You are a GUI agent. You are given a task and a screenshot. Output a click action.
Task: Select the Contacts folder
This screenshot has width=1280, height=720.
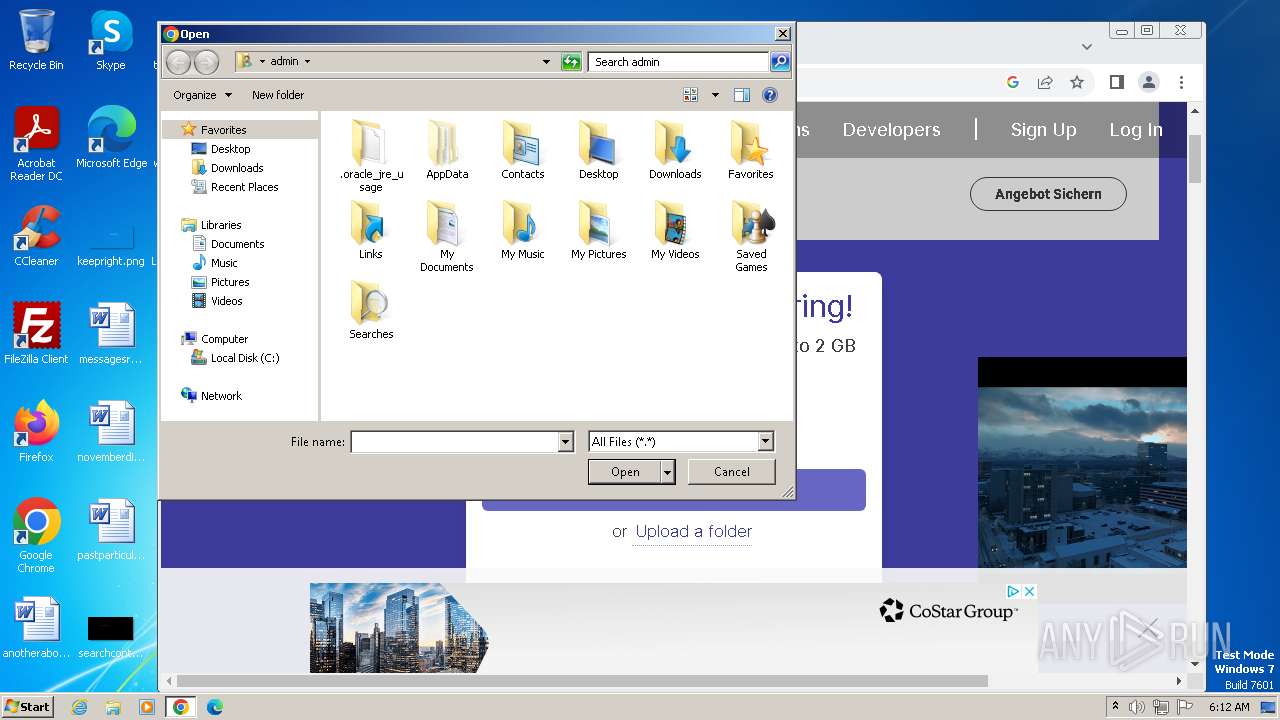pos(523,150)
